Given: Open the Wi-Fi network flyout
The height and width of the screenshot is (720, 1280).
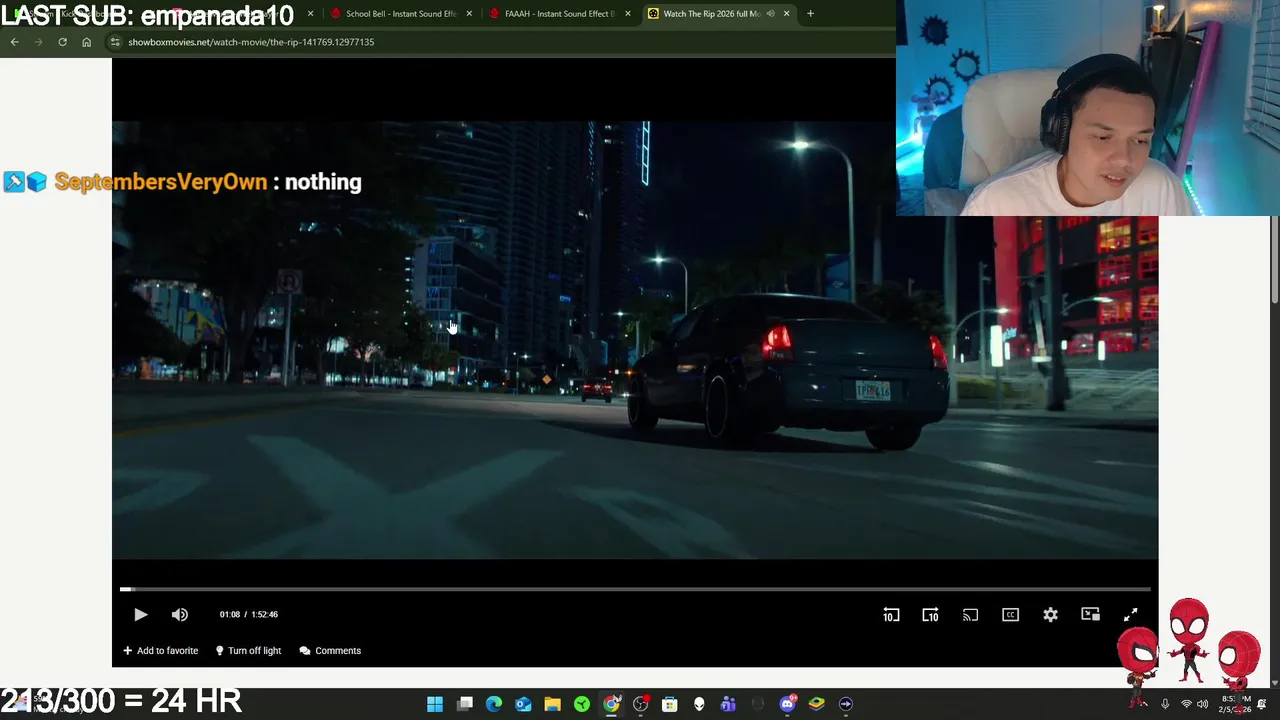Looking at the screenshot, I should [1186, 704].
